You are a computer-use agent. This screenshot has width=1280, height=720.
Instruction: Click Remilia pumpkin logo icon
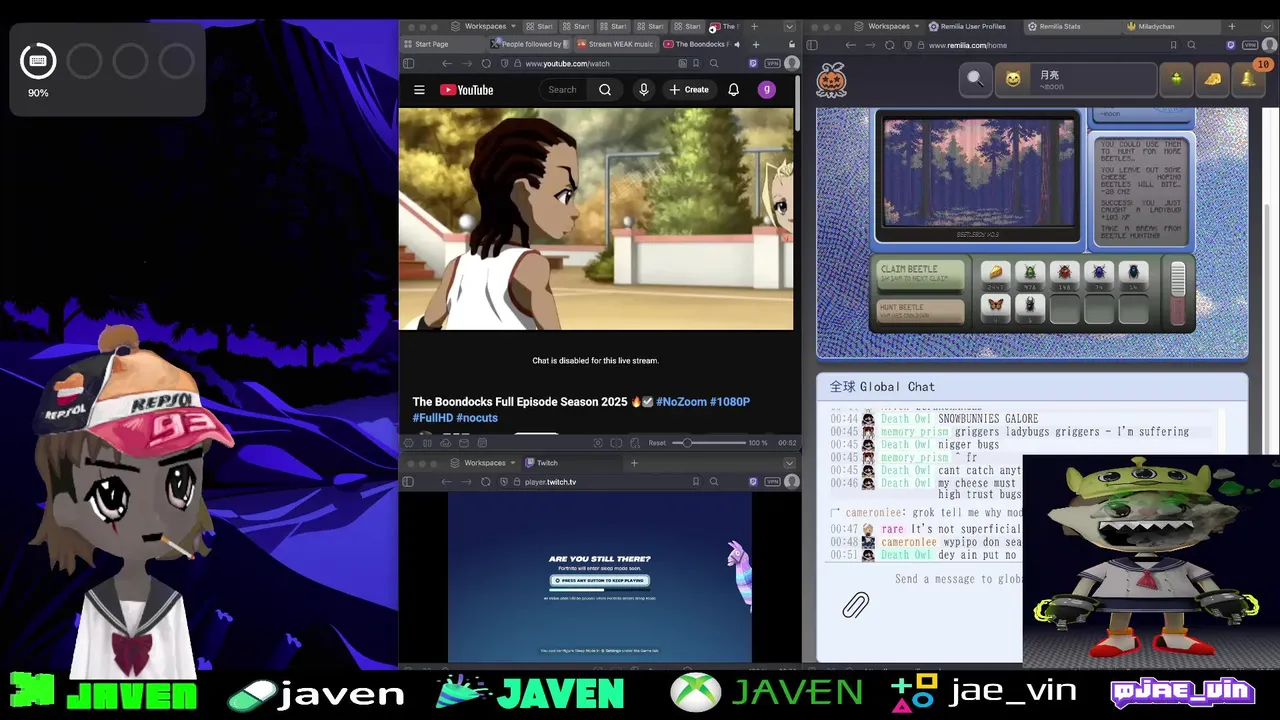[832, 79]
